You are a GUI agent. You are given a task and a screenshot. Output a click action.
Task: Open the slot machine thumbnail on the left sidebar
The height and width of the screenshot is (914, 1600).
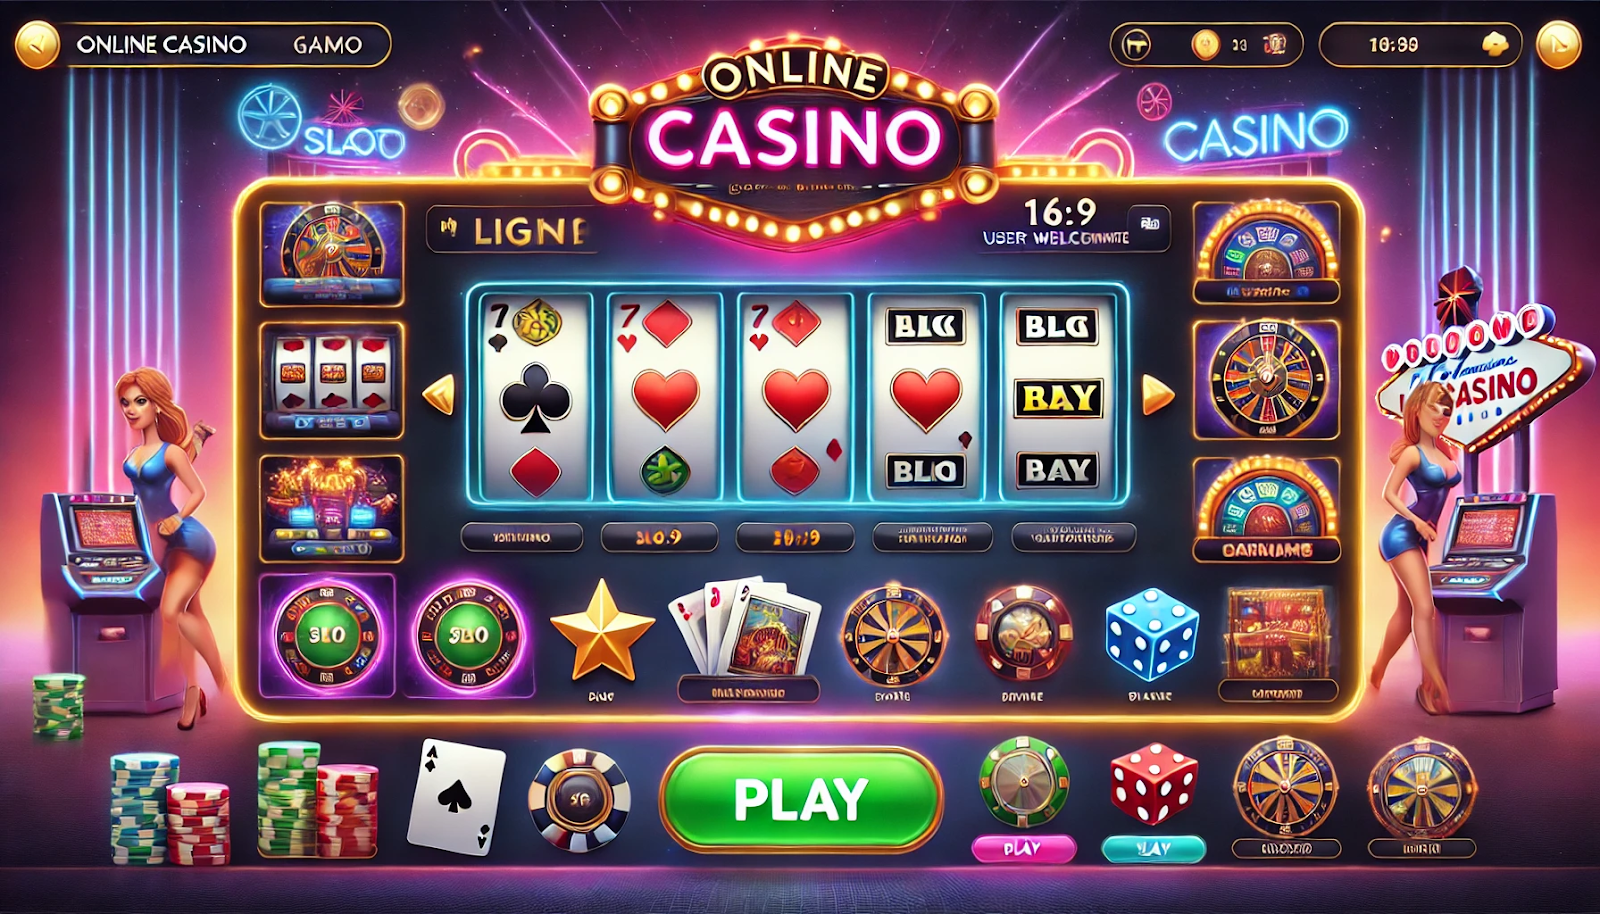[332, 380]
